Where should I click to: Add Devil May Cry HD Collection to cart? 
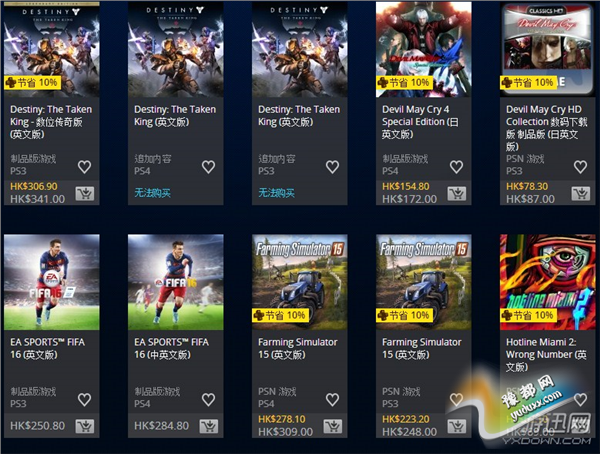point(580,194)
